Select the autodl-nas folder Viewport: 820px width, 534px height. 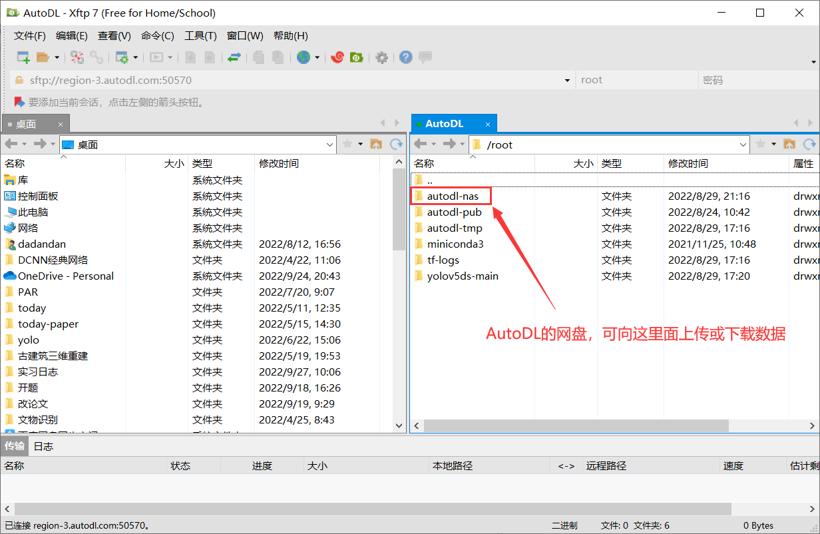pos(452,196)
